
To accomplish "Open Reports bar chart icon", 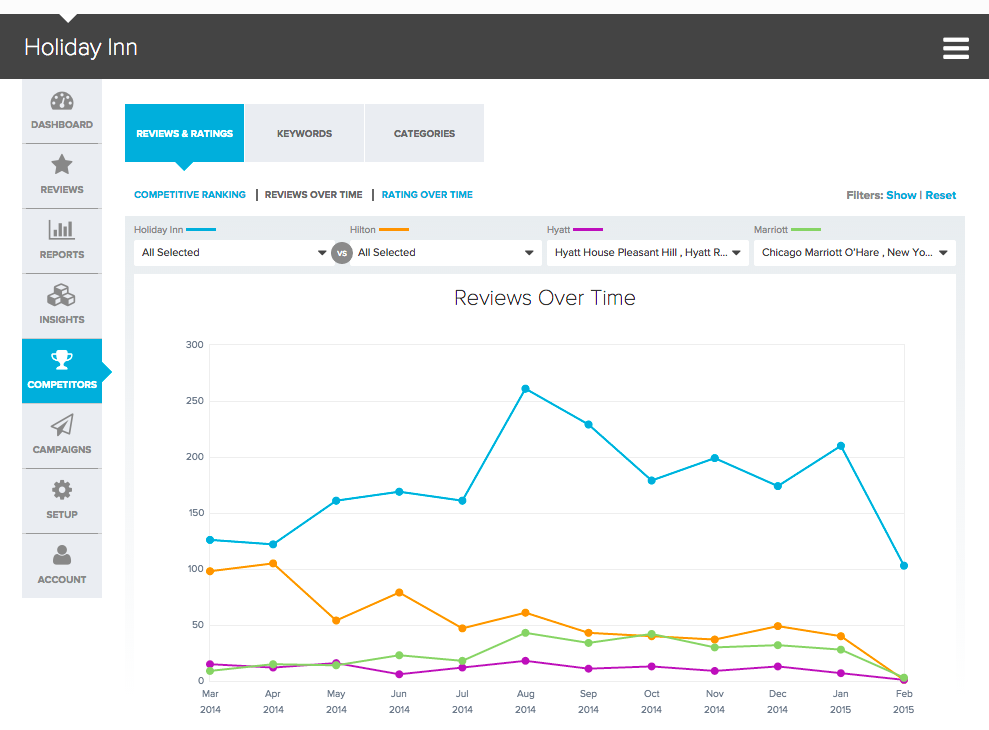I will tap(62, 231).
